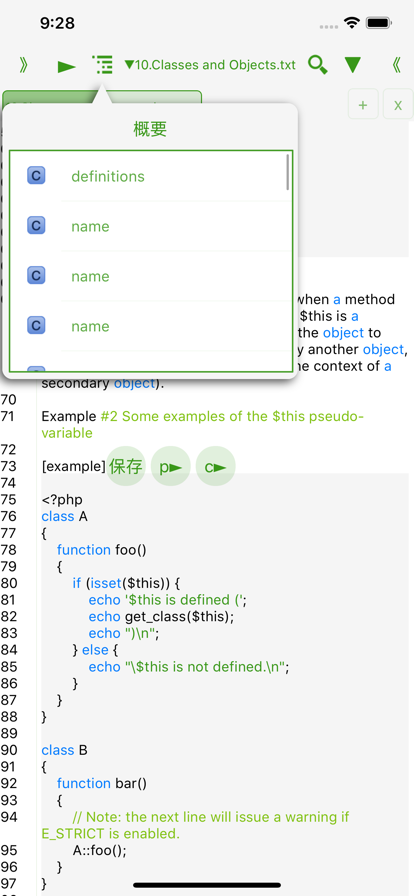Tap line number 75 in gutter
This screenshot has height=896, width=414.
coord(8,500)
